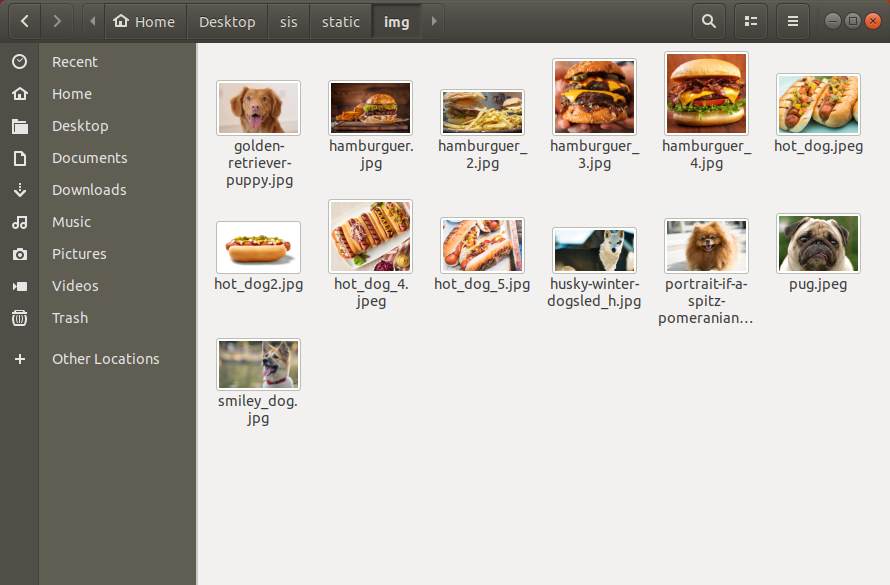Select the static breadcrumb in the path bar

[340, 20]
